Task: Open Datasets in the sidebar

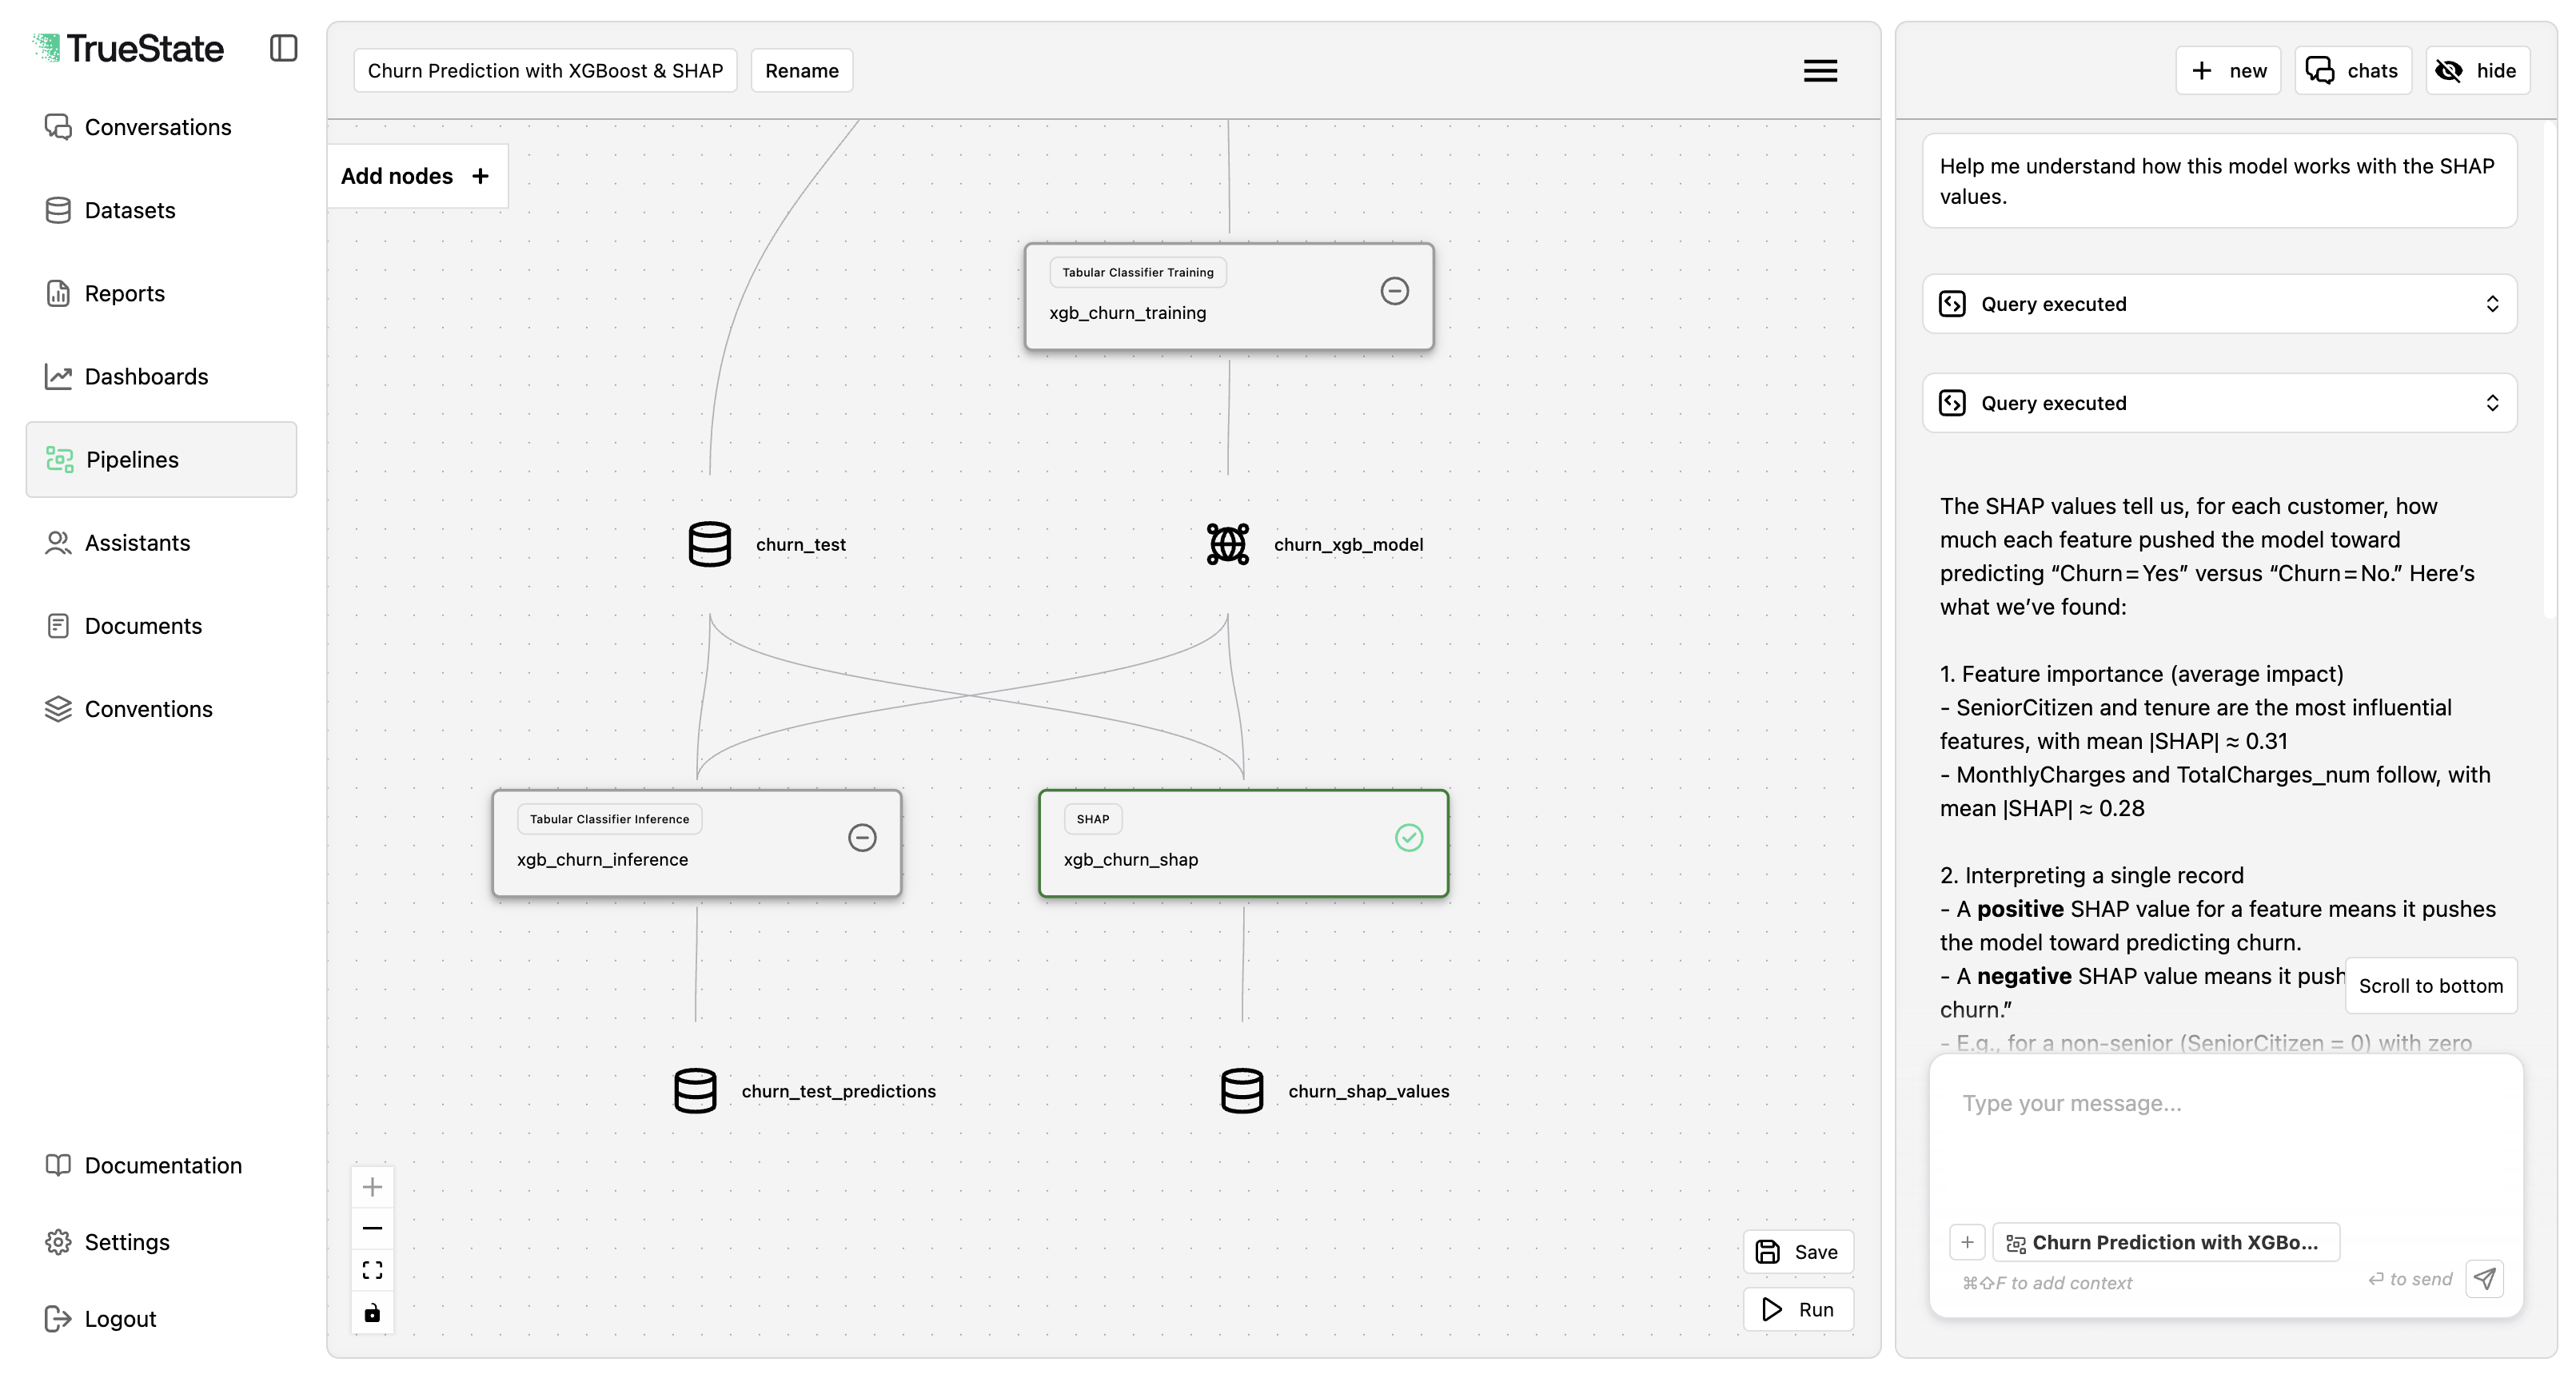Action: [130, 210]
